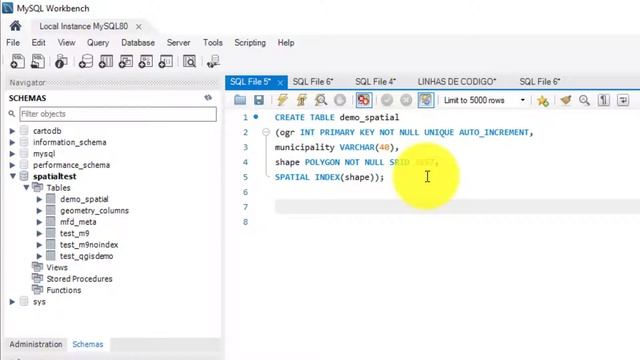Expand the sys schema
640x360 pixels.
coord(12,302)
